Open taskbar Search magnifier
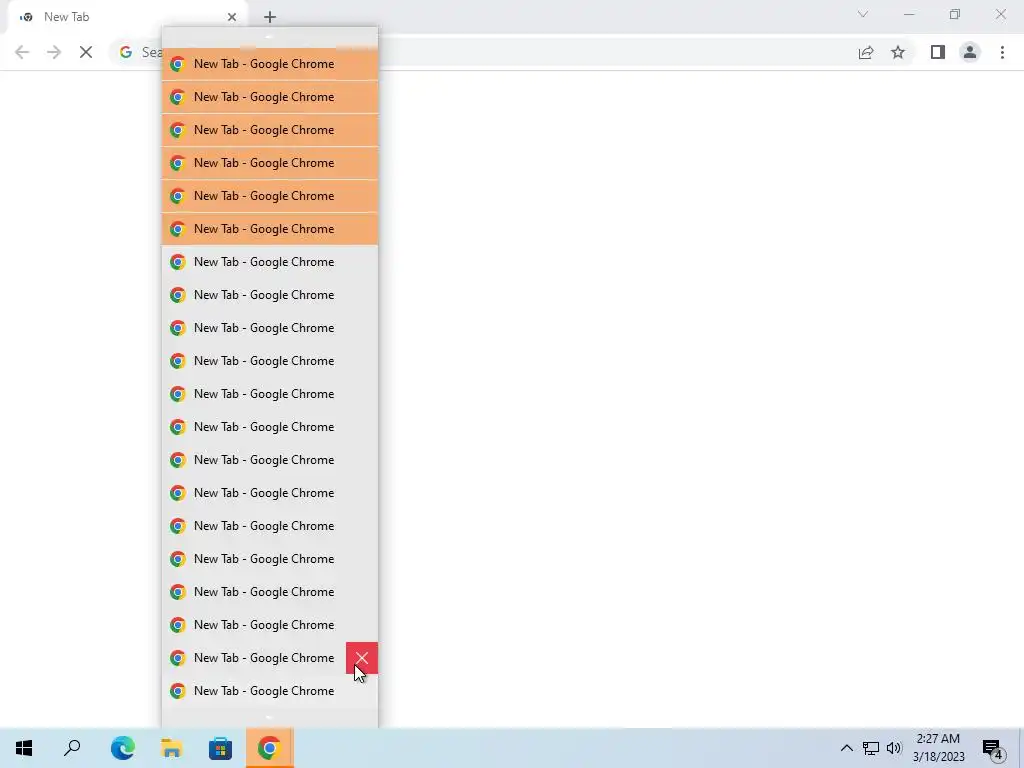1024x768 pixels. click(72, 748)
